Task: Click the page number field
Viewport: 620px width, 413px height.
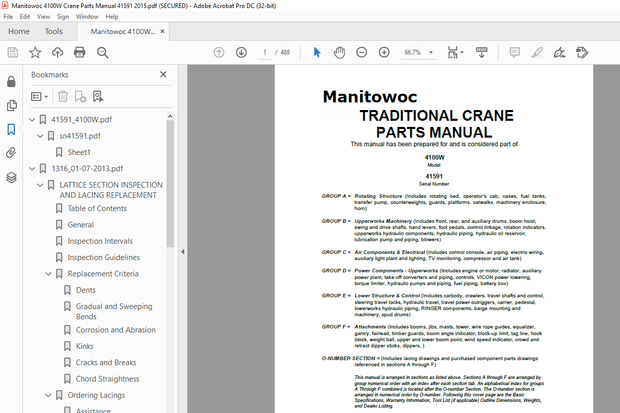Action: (265, 52)
